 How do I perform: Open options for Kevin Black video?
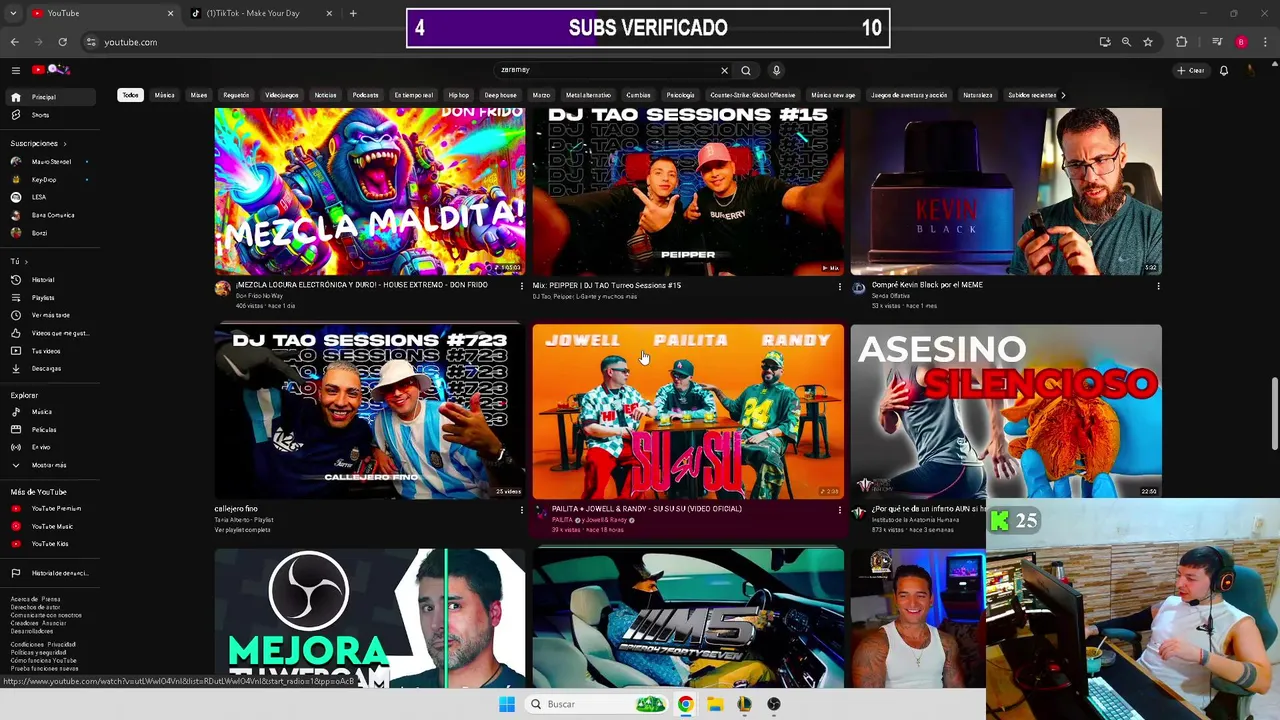tap(1158, 286)
